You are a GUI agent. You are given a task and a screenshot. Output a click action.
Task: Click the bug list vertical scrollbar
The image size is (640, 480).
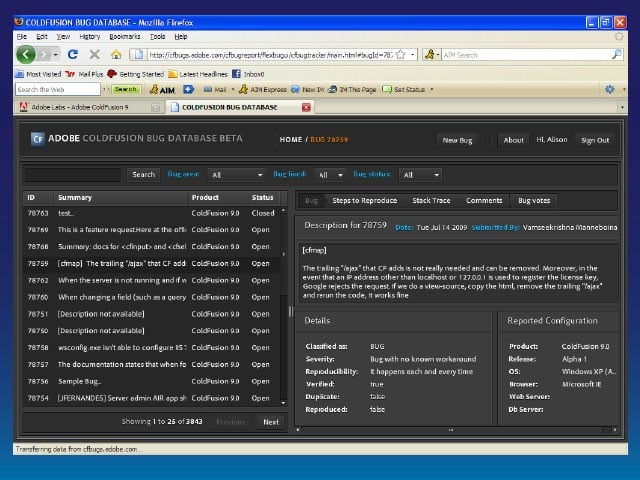click(x=284, y=306)
